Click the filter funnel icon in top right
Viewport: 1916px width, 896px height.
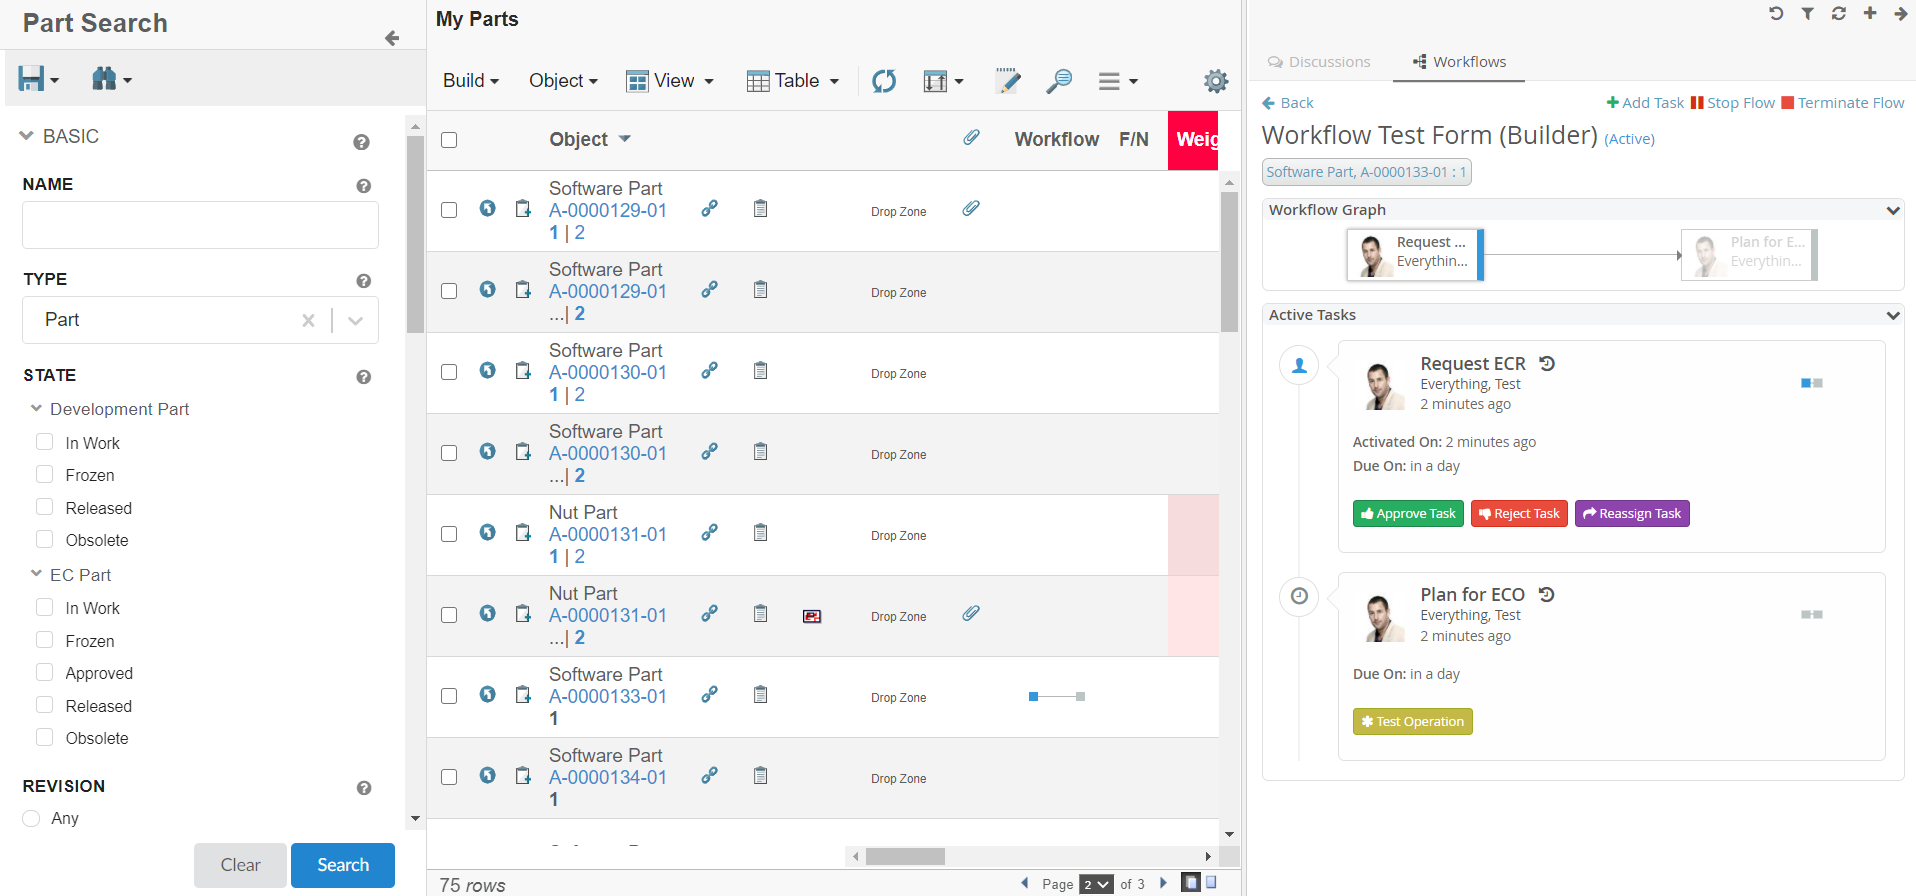(x=1808, y=14)
